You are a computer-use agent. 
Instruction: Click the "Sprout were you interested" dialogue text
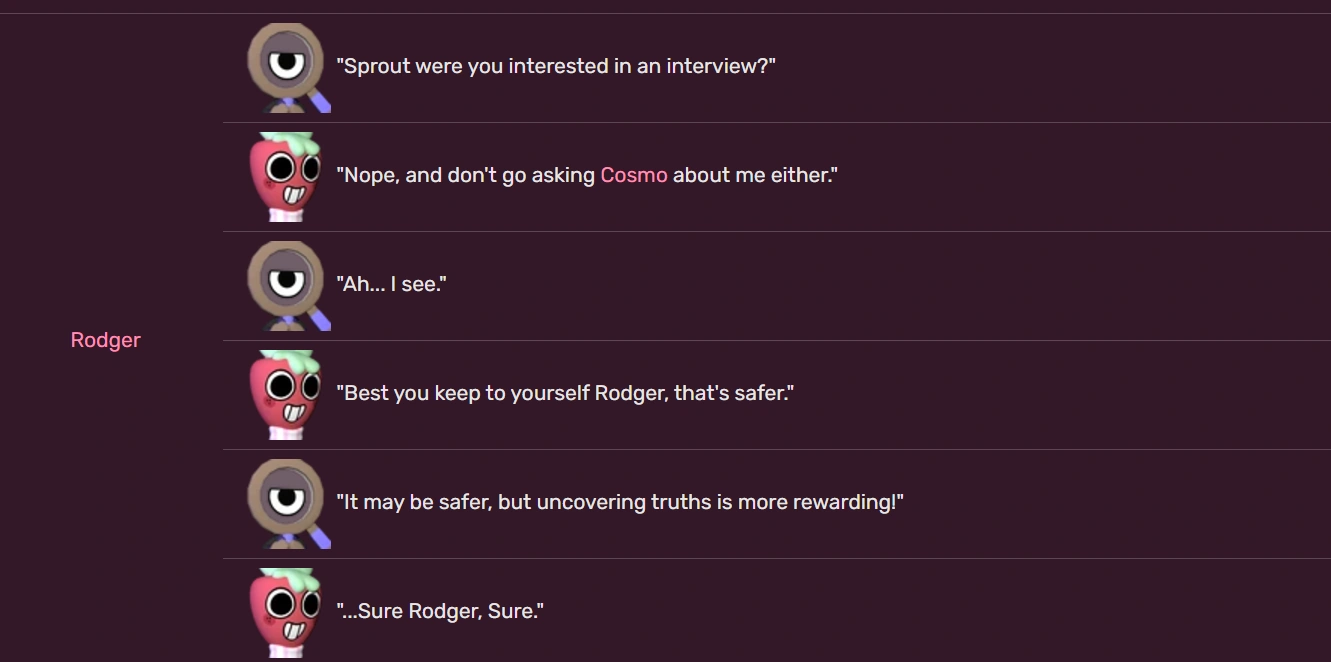pos(556,66)
